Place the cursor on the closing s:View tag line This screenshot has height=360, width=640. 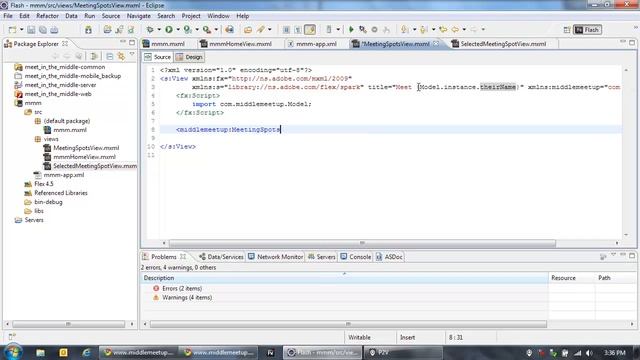(x=178, y=147)
